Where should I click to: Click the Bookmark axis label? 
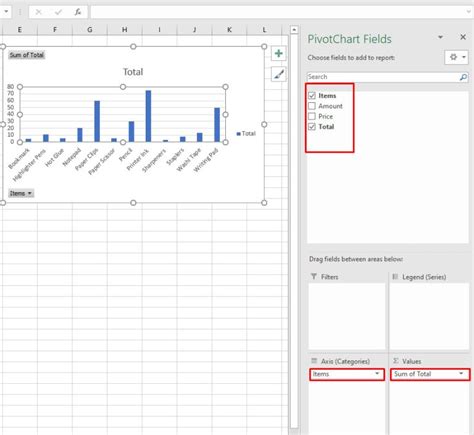[x=19, y=158]
